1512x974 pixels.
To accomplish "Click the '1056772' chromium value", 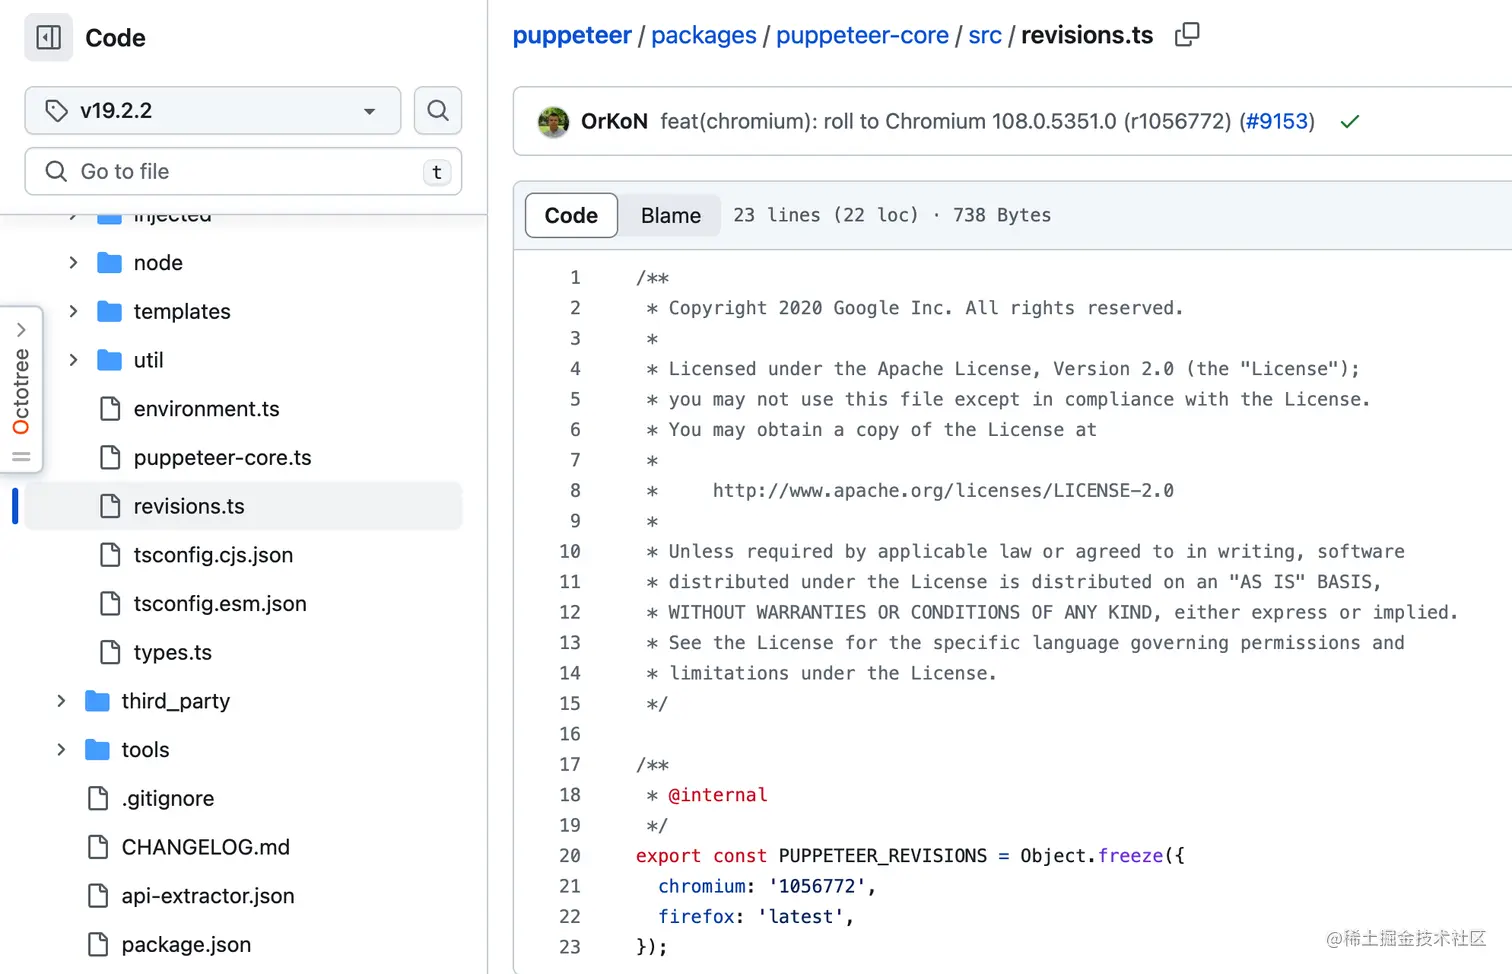I will 816,886.
